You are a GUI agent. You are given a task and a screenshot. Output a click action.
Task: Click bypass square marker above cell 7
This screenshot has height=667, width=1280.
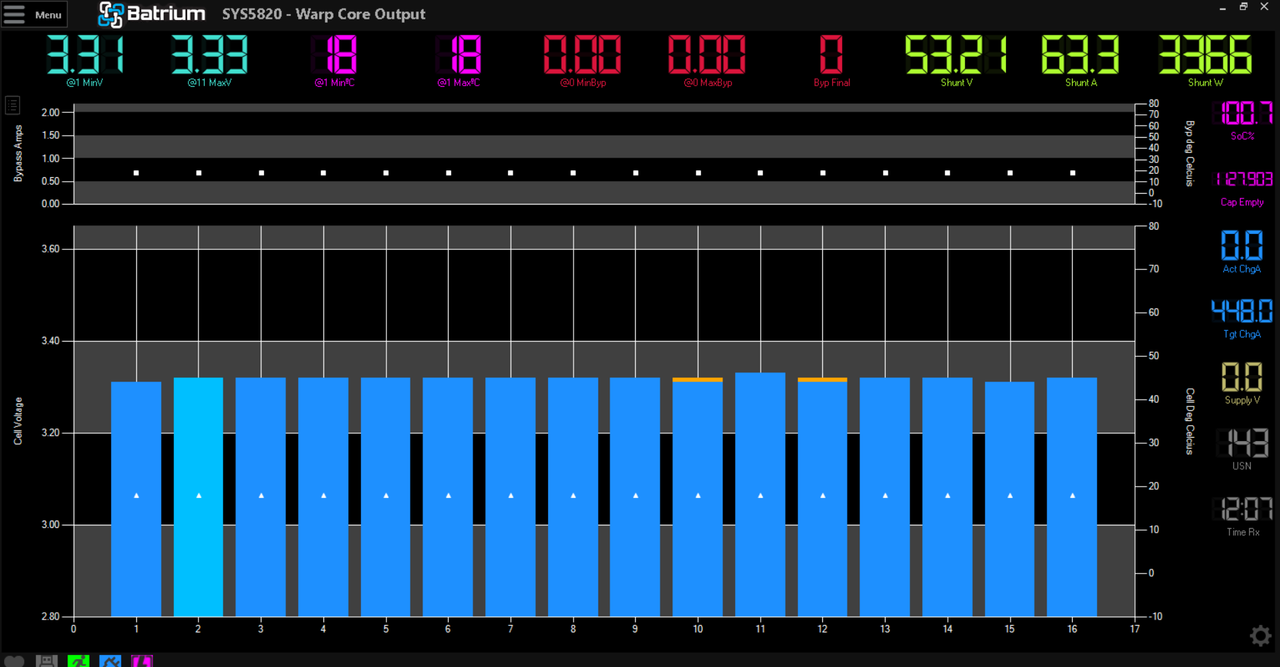[x=511, y=173]
